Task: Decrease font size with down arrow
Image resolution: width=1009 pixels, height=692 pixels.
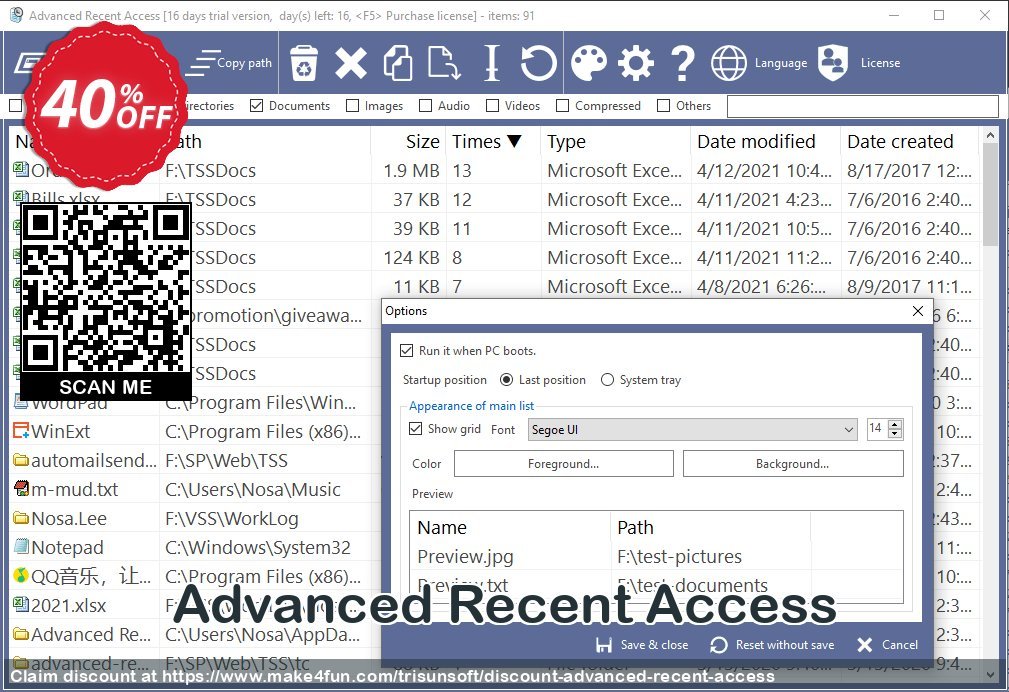Action: (x=894, y=435)
